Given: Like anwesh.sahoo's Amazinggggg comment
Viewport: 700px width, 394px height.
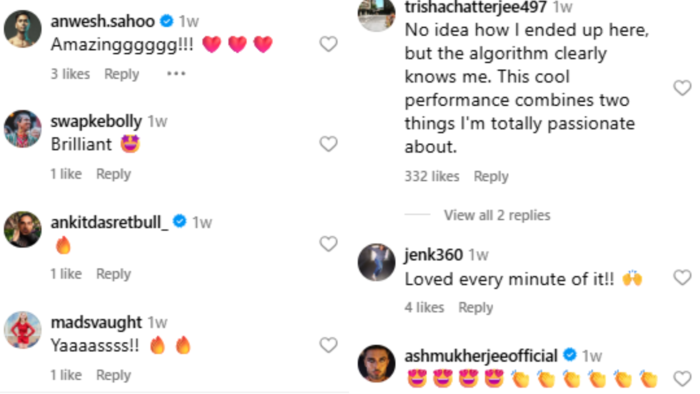Looking at the screenshot, I should point(329,44).
